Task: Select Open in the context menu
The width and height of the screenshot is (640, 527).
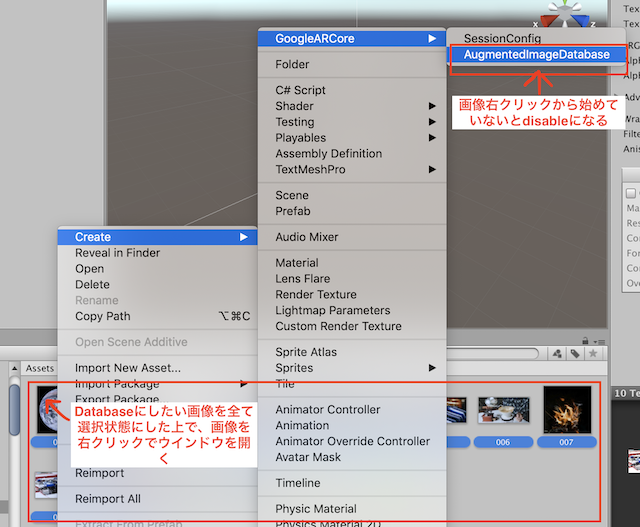Action: tap(158, 269)
